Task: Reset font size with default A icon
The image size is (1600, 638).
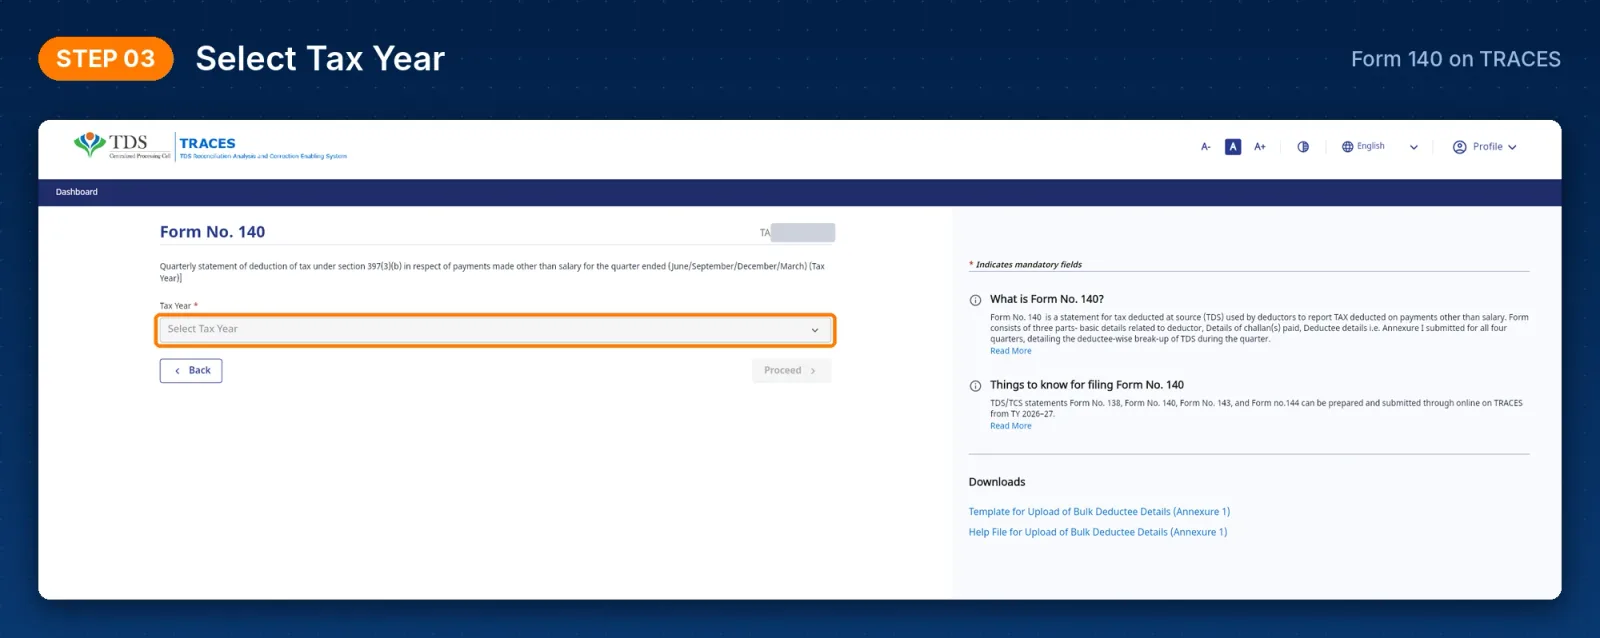Action: [x=1233, y=147]
